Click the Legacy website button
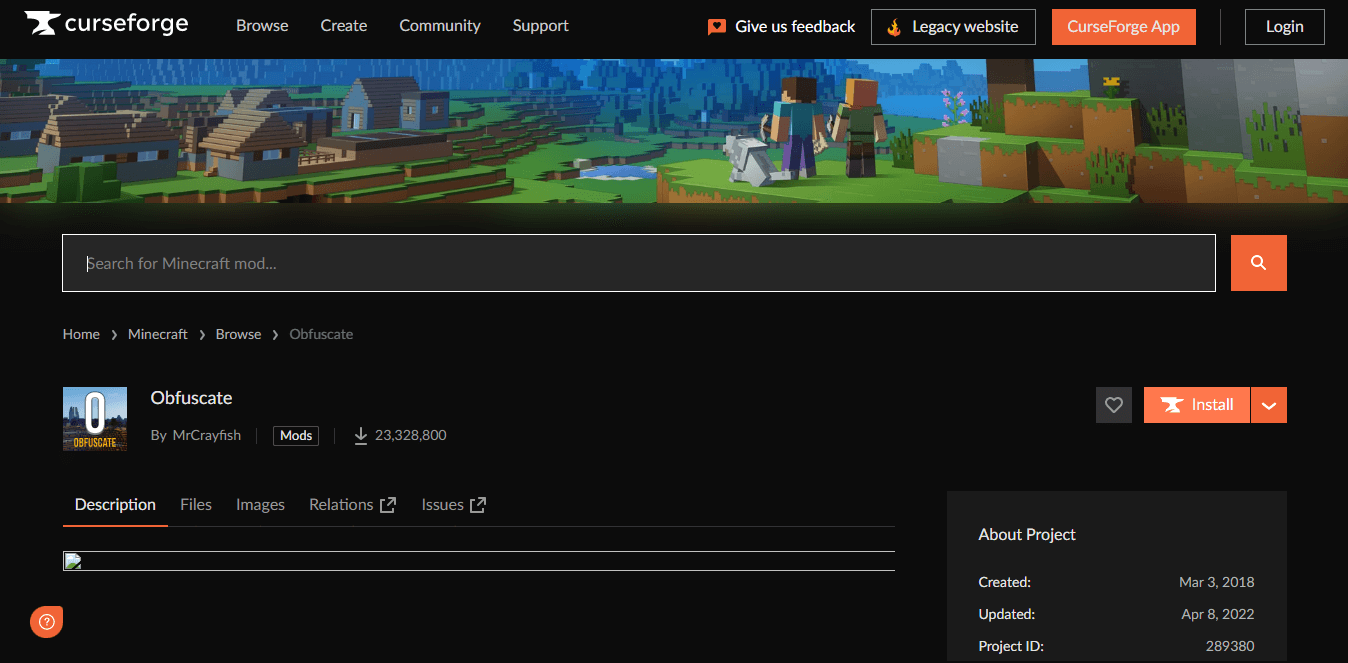 (x=953, y=27)
